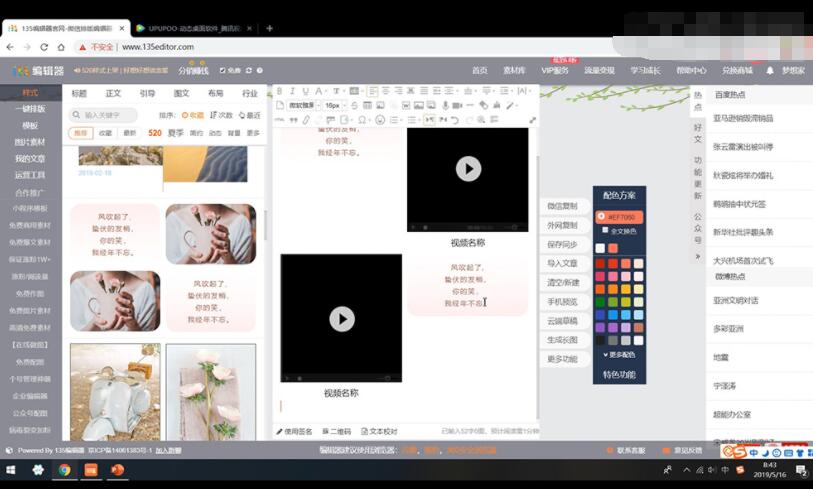Toggle the 免费 checkbox in the header
The height and width of the screenshot is (489, 813).
point(222,70)
